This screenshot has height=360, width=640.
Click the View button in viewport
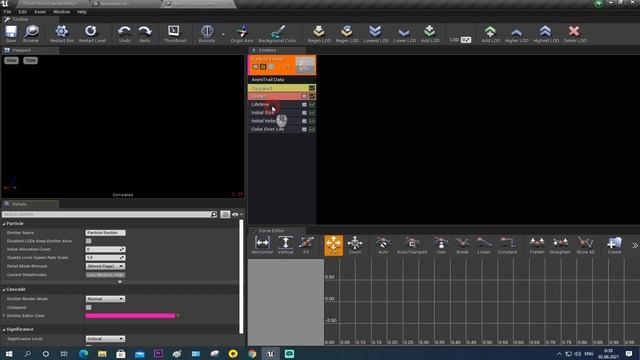[11, 60]
